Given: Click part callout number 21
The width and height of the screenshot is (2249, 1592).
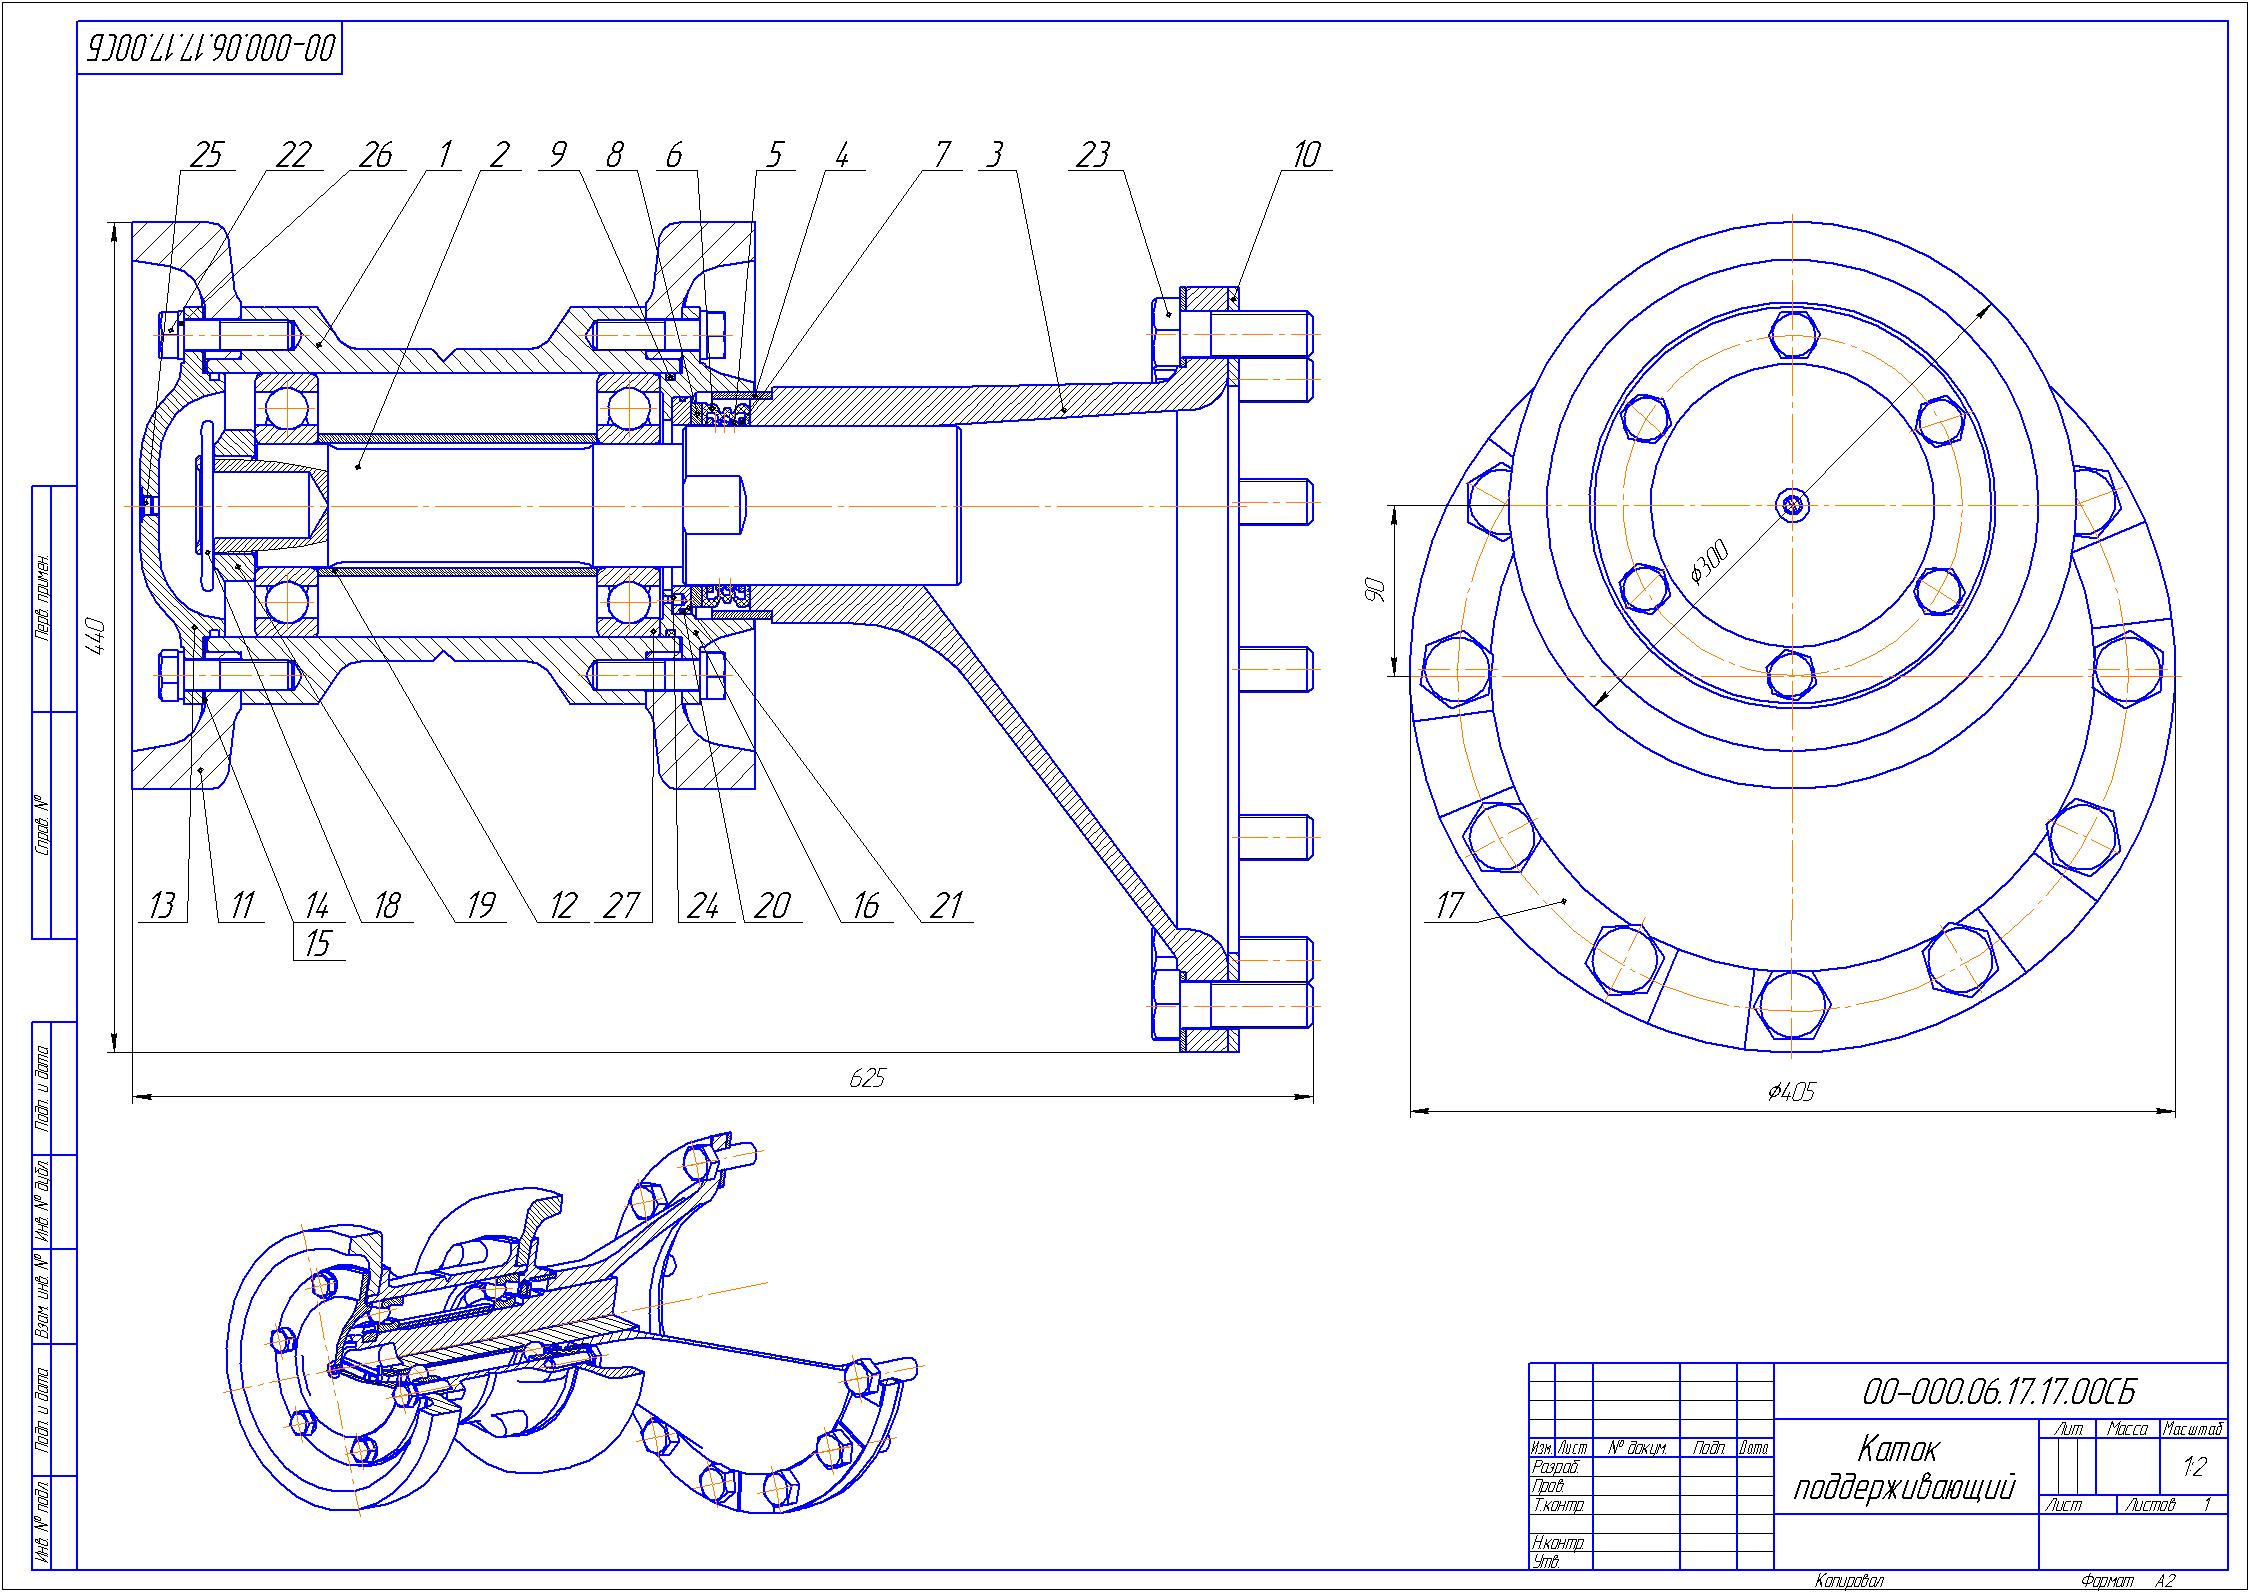Looking at the screenshot, I should [944, 906].
